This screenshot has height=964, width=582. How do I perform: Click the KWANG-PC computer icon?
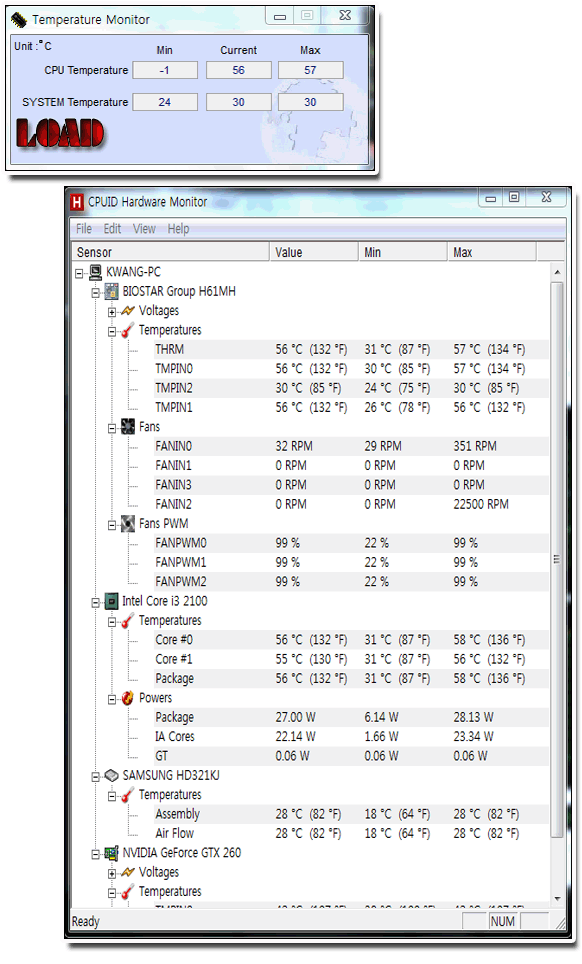95,272
